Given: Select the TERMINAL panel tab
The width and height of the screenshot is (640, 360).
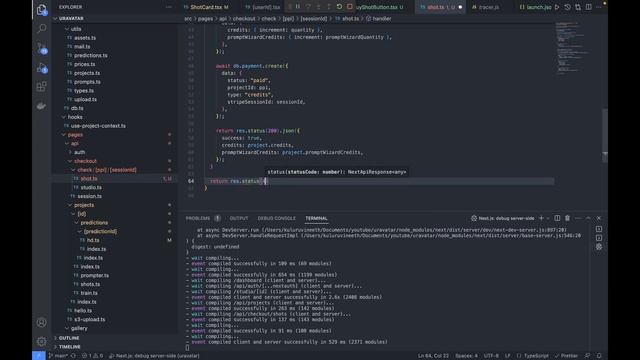Looking at the screenshot, I should (316, 218).
